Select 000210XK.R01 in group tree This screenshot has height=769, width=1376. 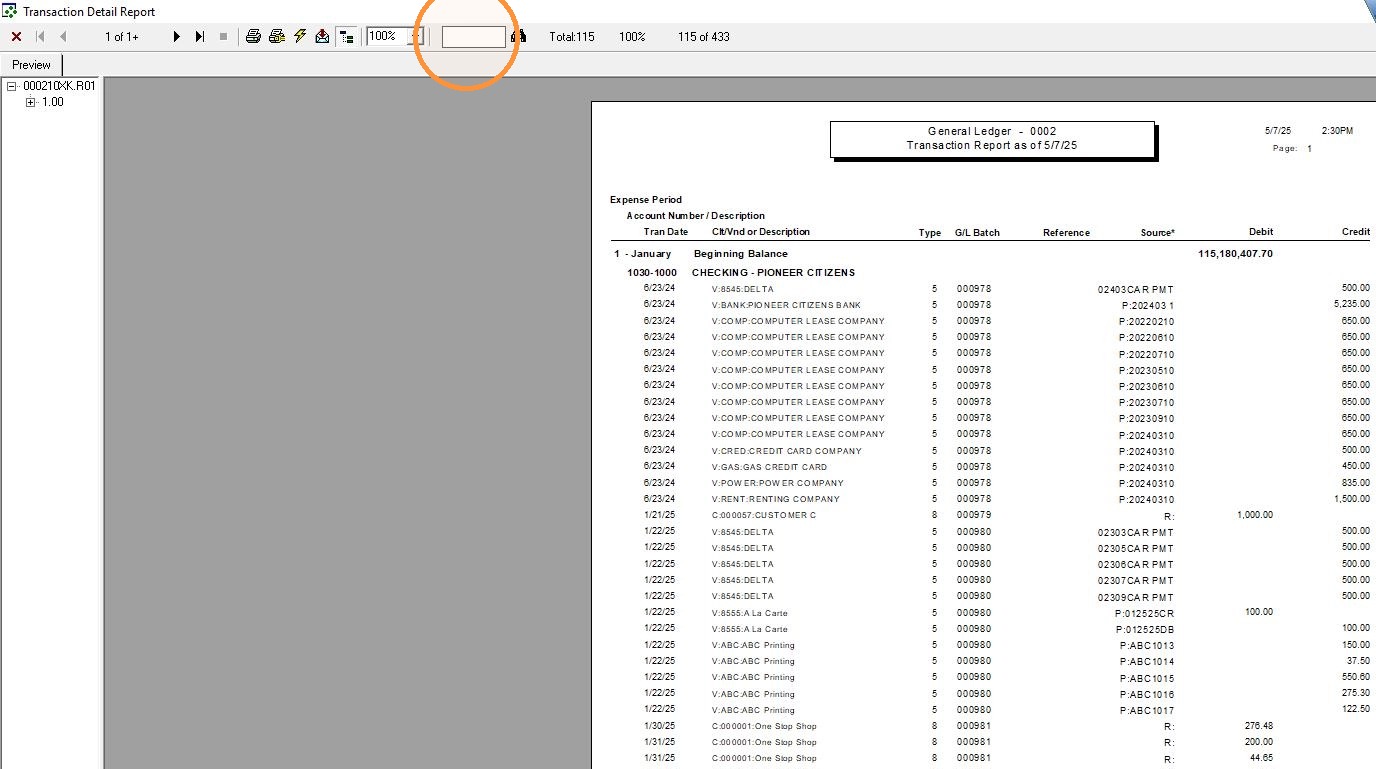click(x=59, y=86)
